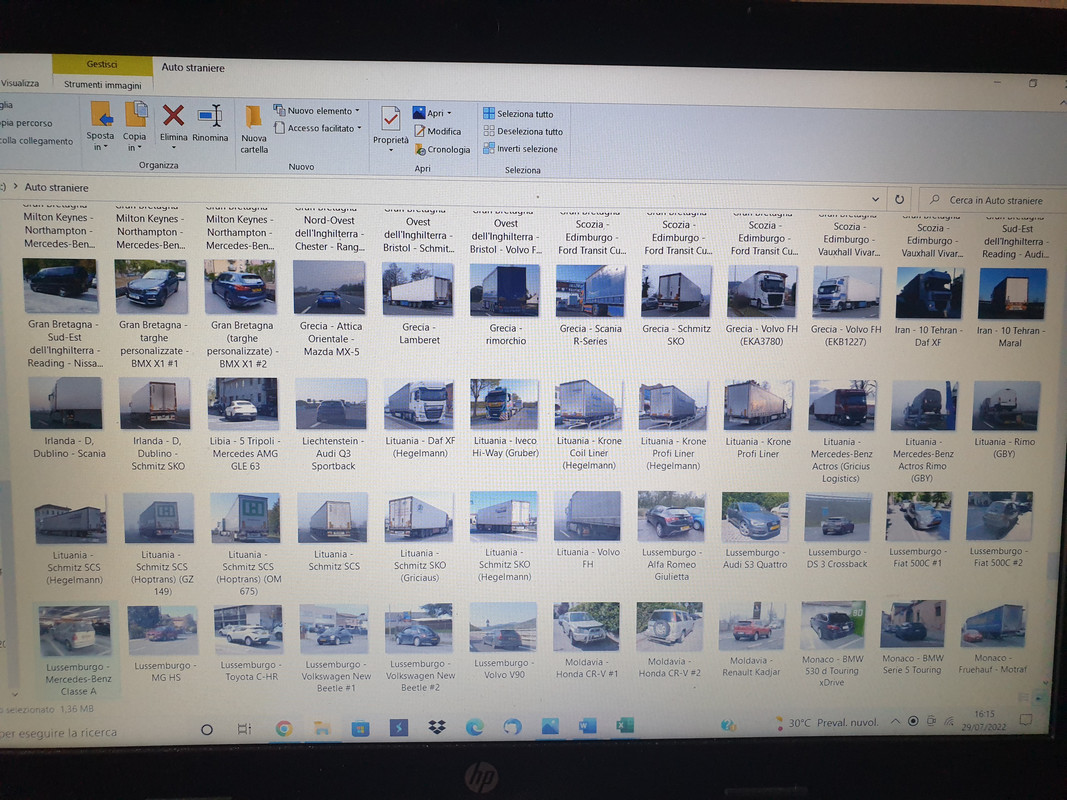Open the Visualizza tab
This screenshot has width=1067, height=800.
20,83
